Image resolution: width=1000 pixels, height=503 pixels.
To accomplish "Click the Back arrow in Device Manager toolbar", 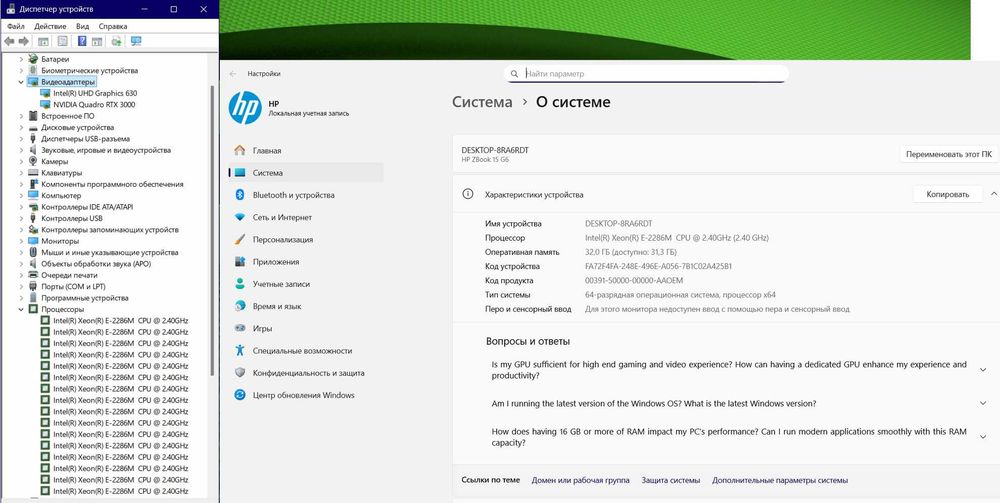I will coord(9,41).
